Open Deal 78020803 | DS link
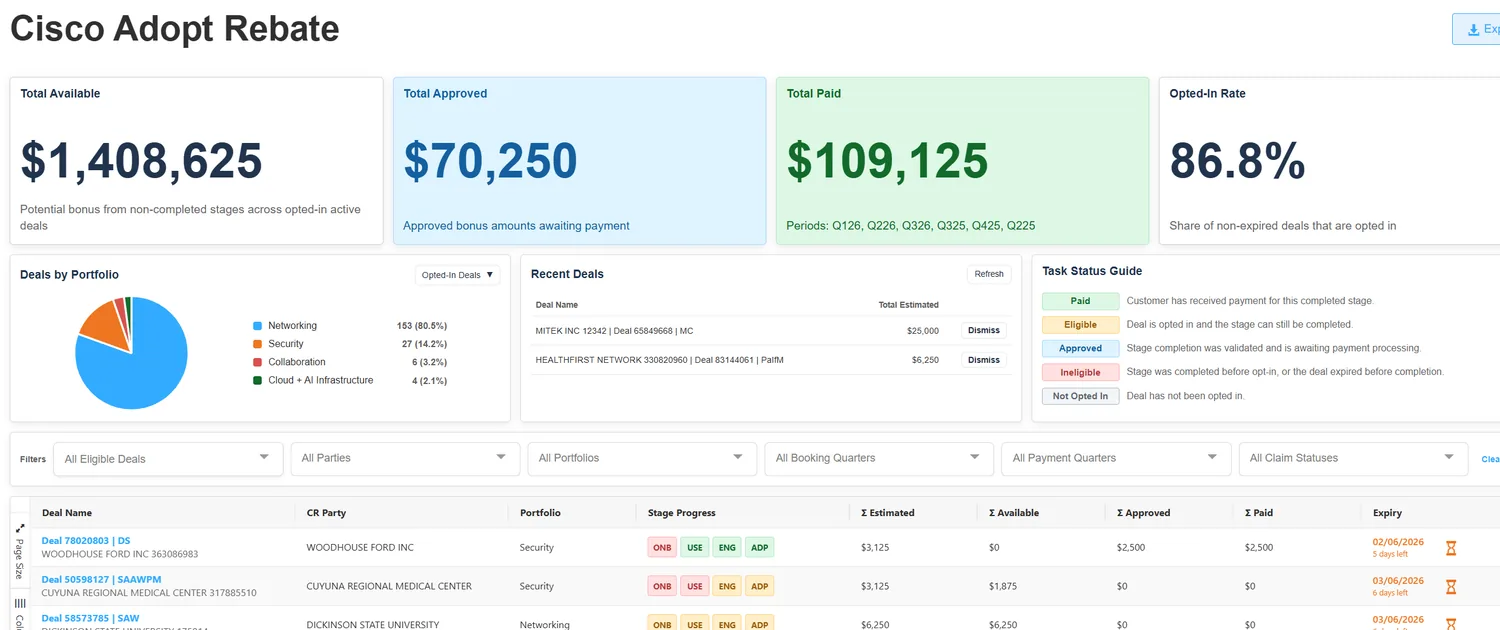Screen dimensions: 1500x630 point(86,541)
